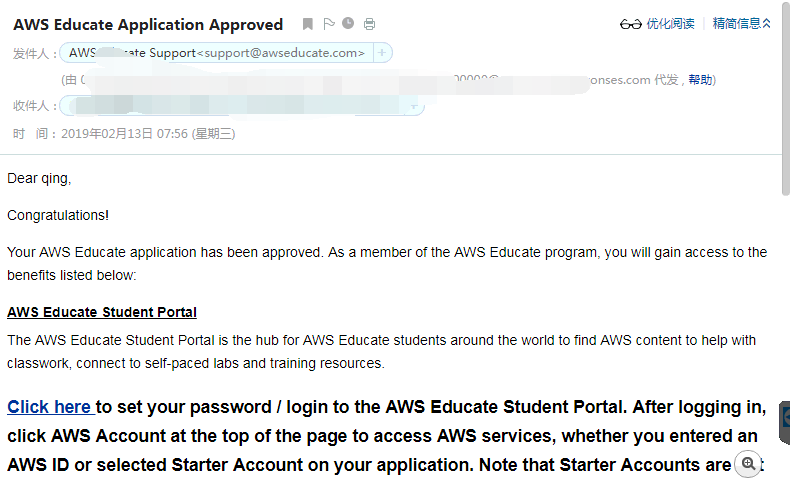This screenshot has width=790, height=487.
Task: Click the Congratulations! line in the email
Action: (58, 215)
